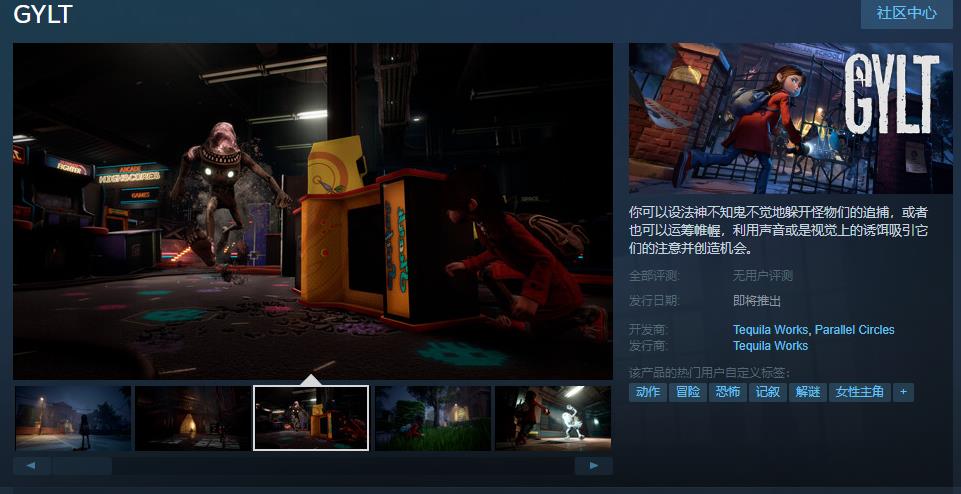Select the fifth thumbnail with the glowing white figure
The height and width of the screenshot is (494, 961).
coord(553,418)
